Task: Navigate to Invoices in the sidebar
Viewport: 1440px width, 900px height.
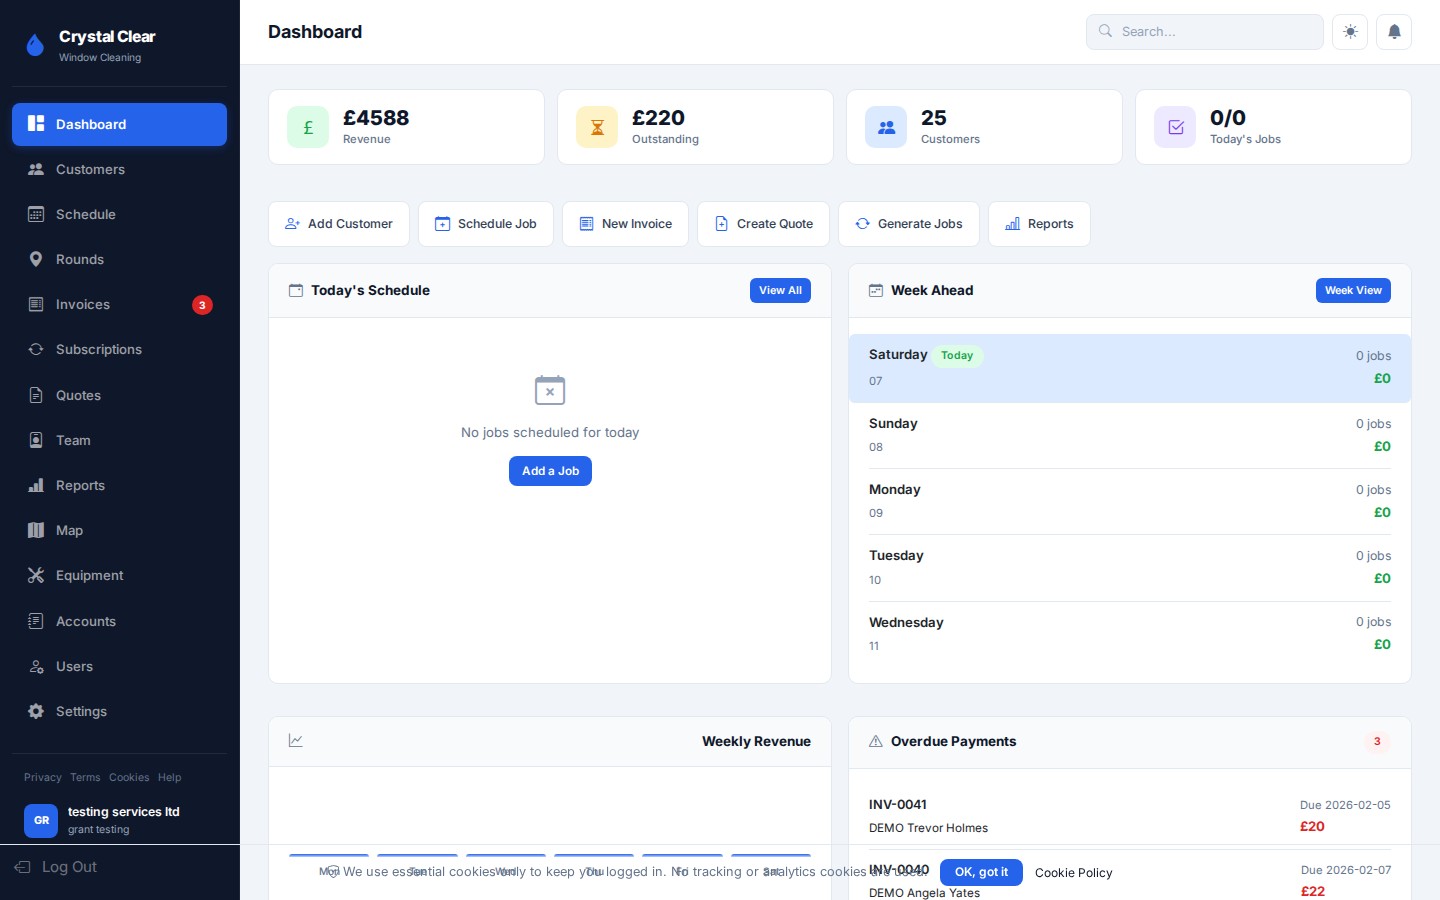Action: click(x=83, y=304)
